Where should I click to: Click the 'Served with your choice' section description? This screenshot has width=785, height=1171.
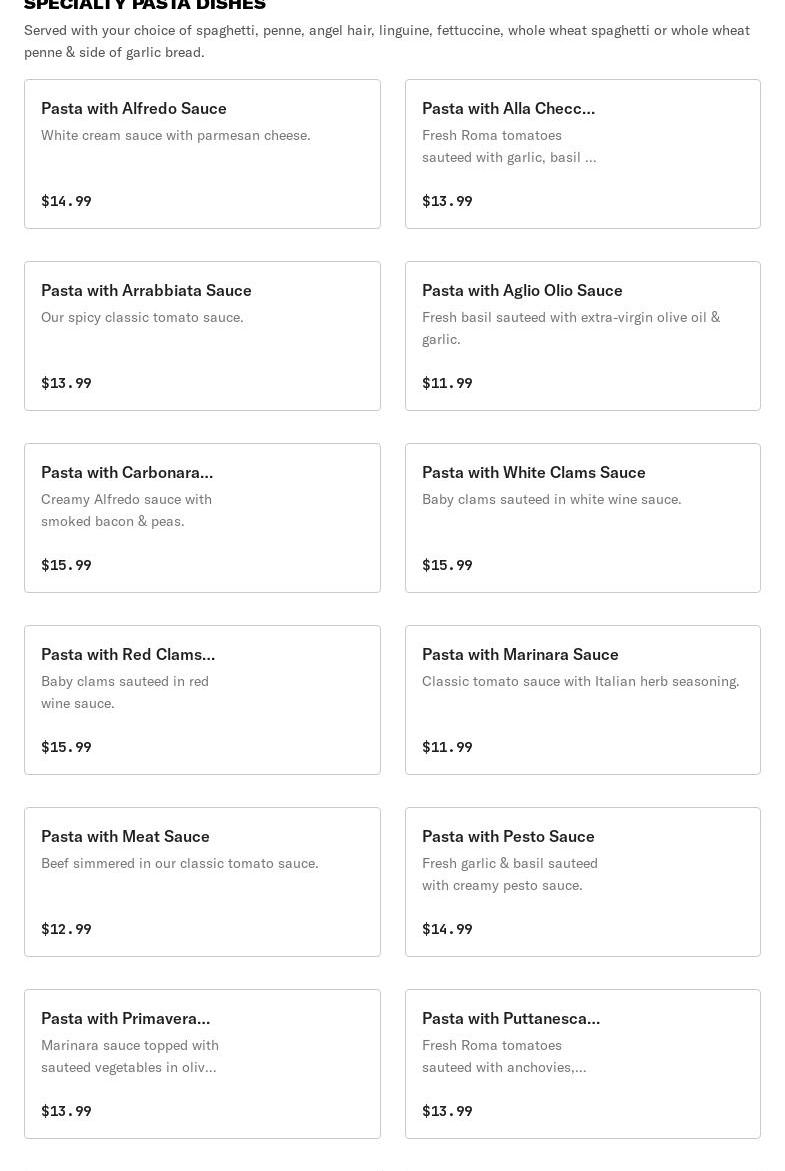coord(387,41)
